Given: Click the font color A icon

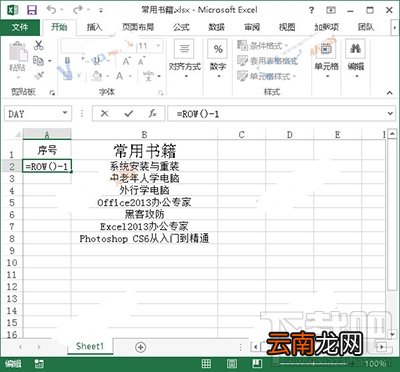Looking at the screenshot, I should pyautogui.click(x=120, y=76).
